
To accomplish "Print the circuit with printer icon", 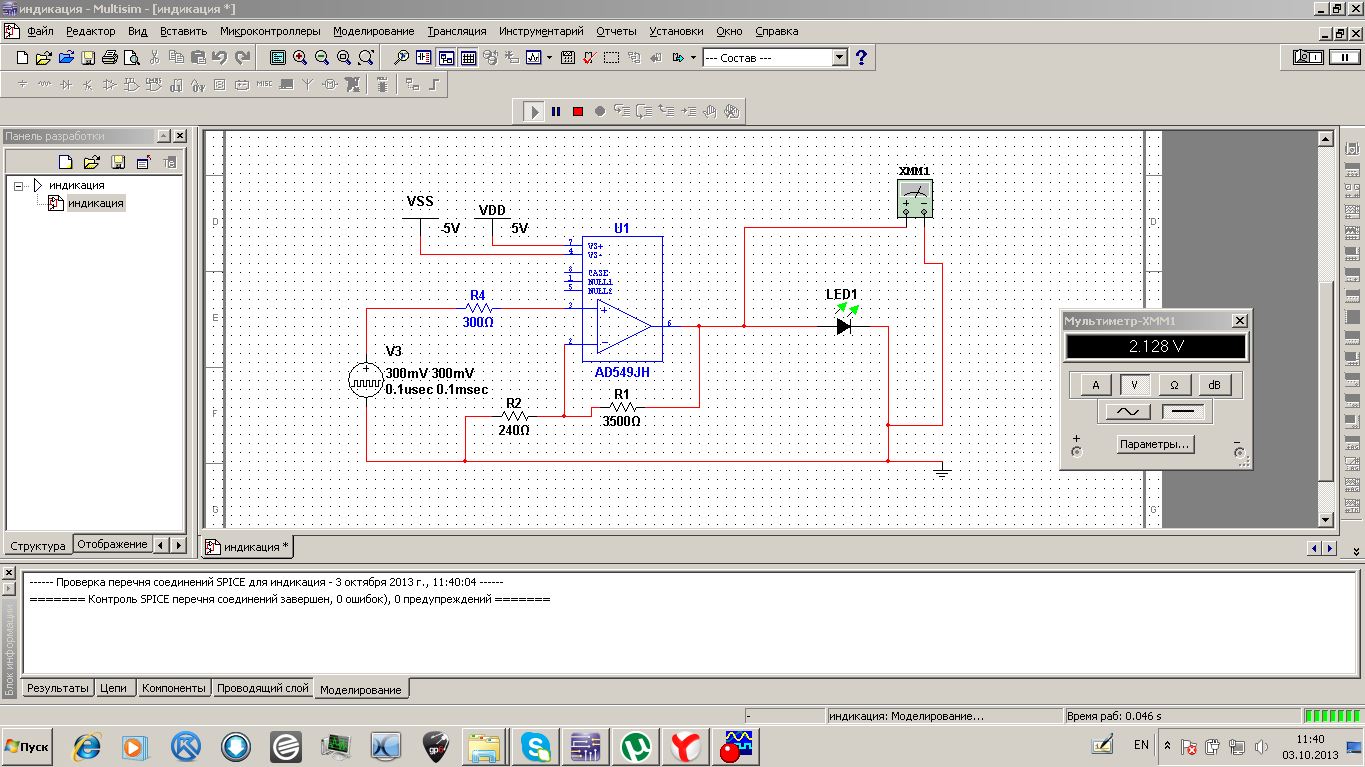I will click(x=110, y=58).
